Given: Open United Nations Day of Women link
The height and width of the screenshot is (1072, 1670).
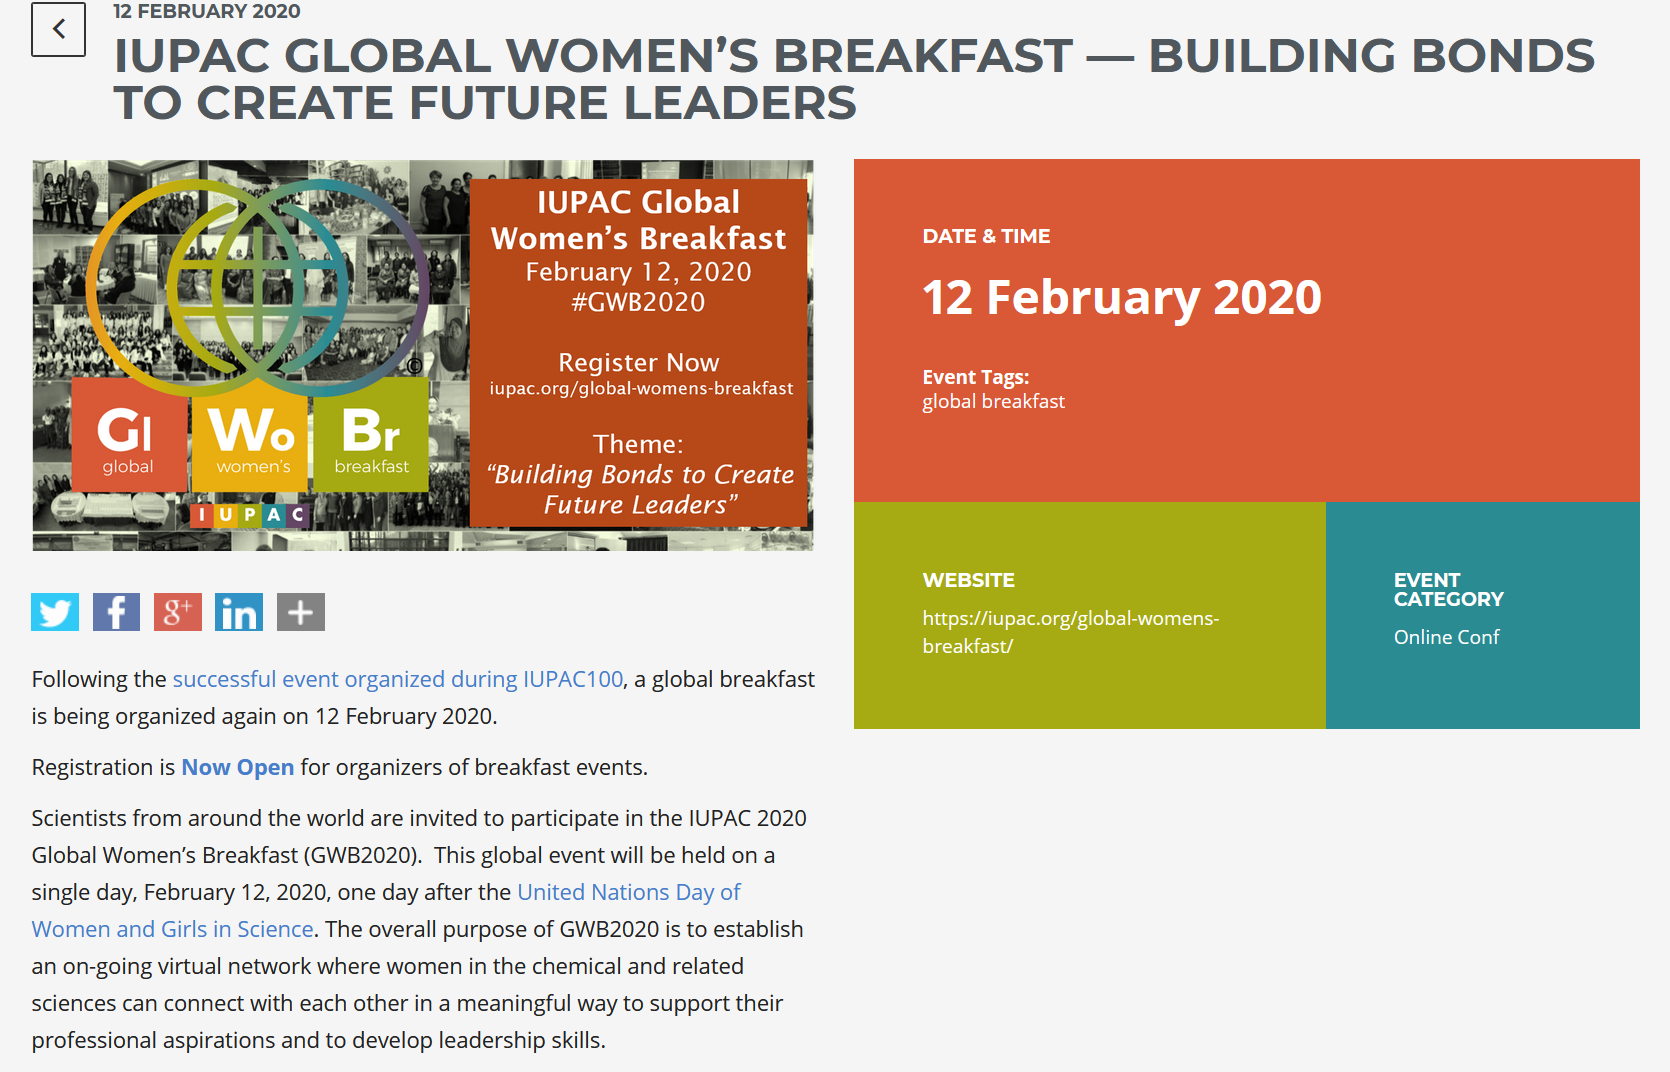Looking at the screenshot, I should click(628, 892).
